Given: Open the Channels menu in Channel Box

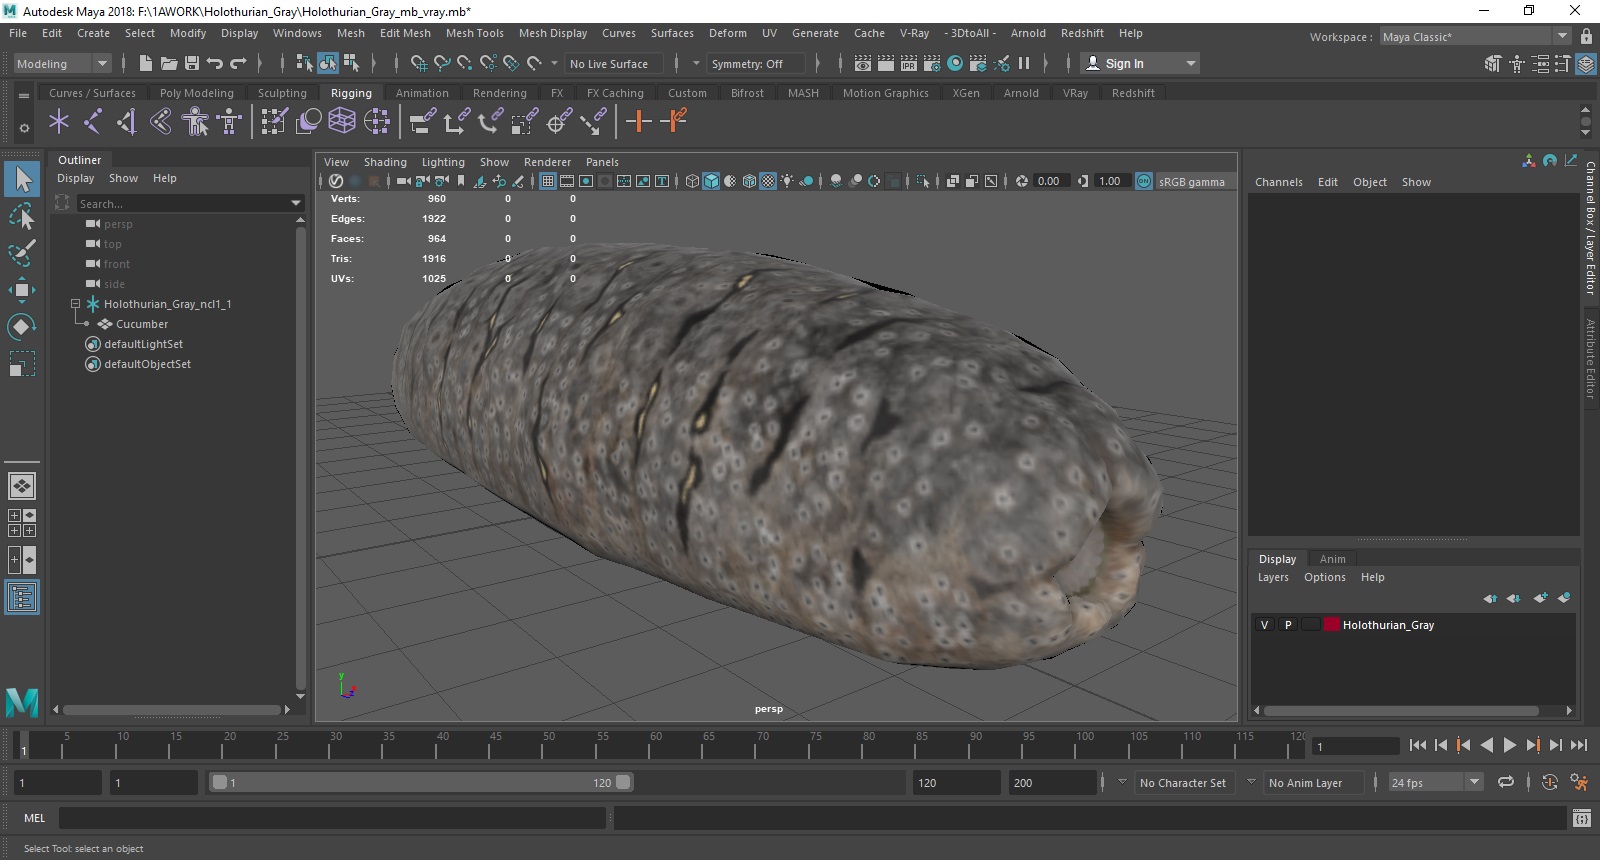Looking at the screenshot, I should pos(1279,182).
